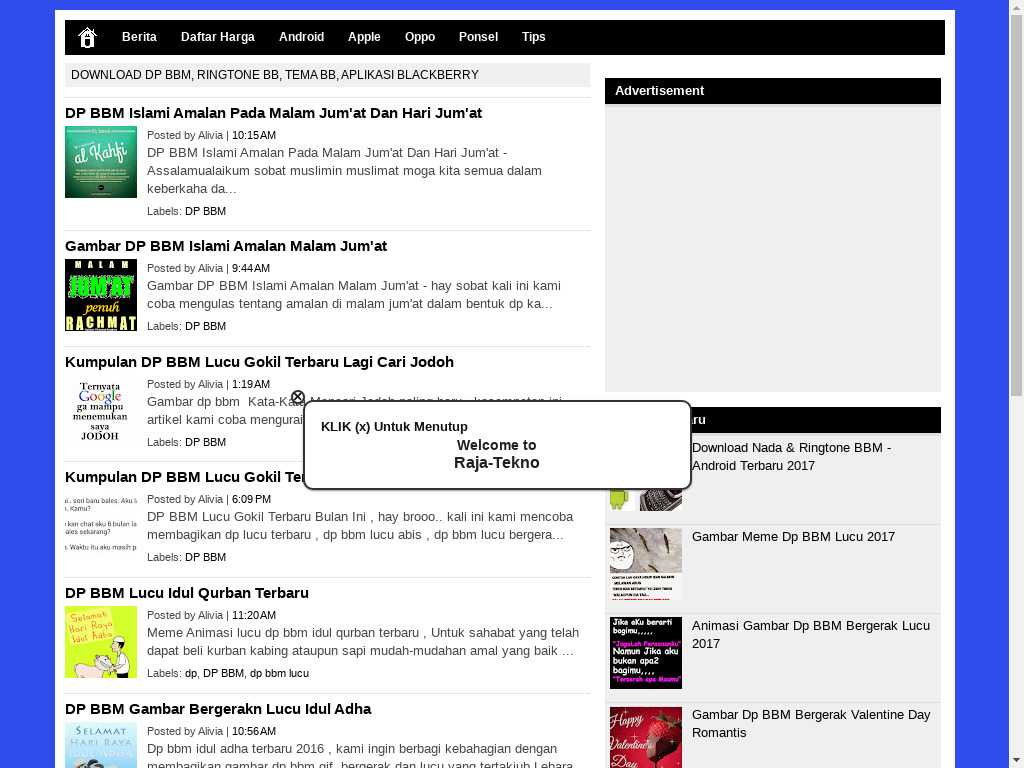Image resolution: width=1024 pixels, height=768 pixels.
Task: Click the home icon in navigation bar
Action: (87, 38)
